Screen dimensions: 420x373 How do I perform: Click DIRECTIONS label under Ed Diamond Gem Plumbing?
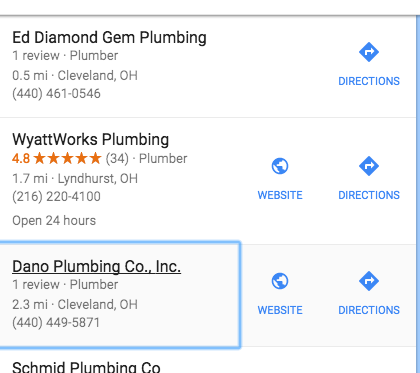coord(369,81)
